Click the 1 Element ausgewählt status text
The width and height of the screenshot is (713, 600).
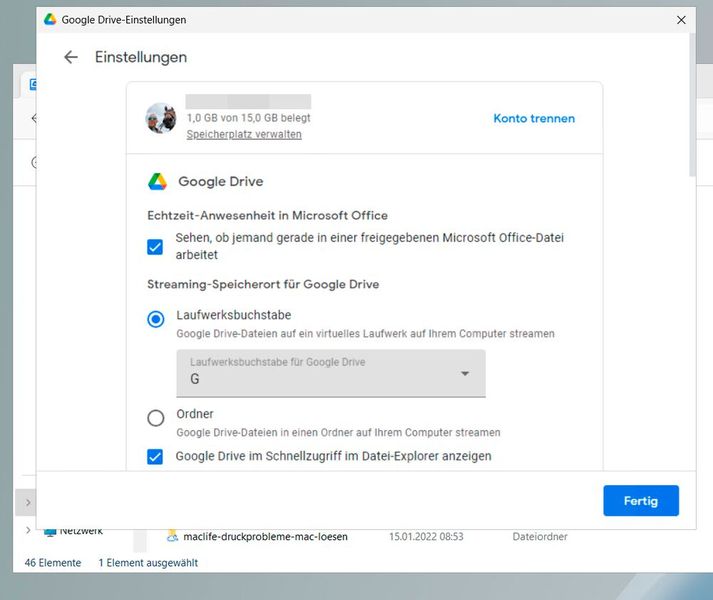tap(148, 563)
